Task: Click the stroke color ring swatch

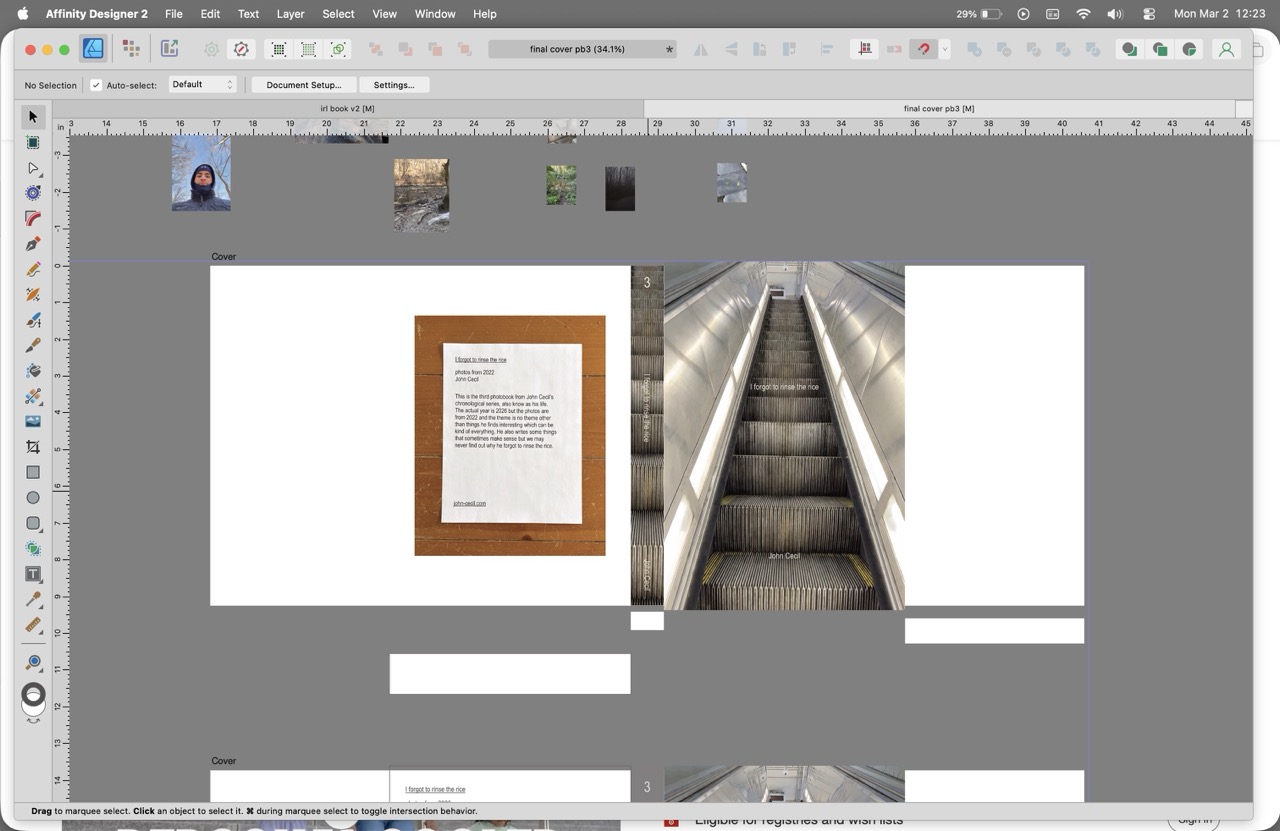Action: coord(33,694)
